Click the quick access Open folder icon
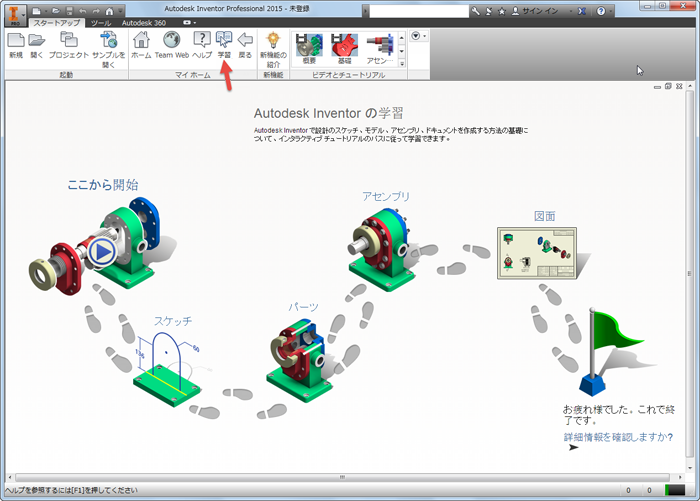 click(x=56, y=11)
